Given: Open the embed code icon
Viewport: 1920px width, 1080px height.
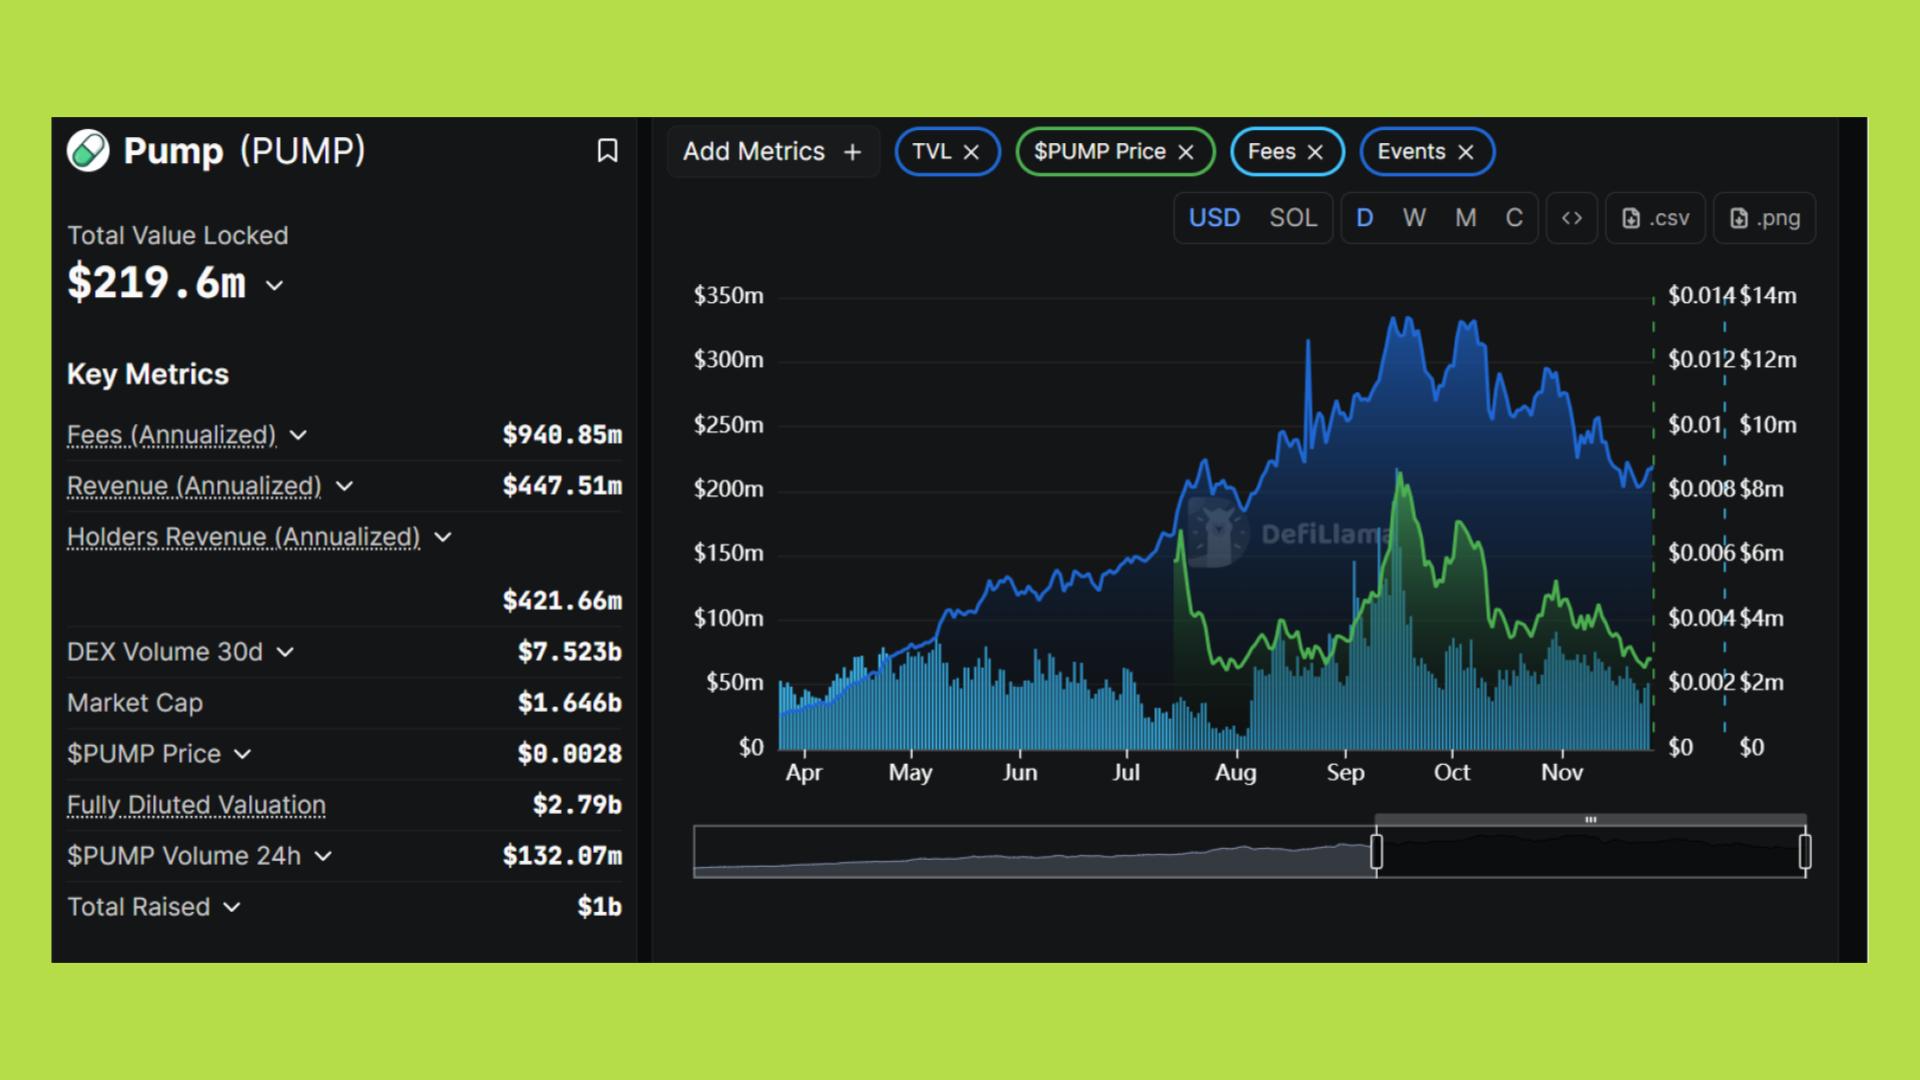Looking at the screenshot, I should (x=1572, y=218).
